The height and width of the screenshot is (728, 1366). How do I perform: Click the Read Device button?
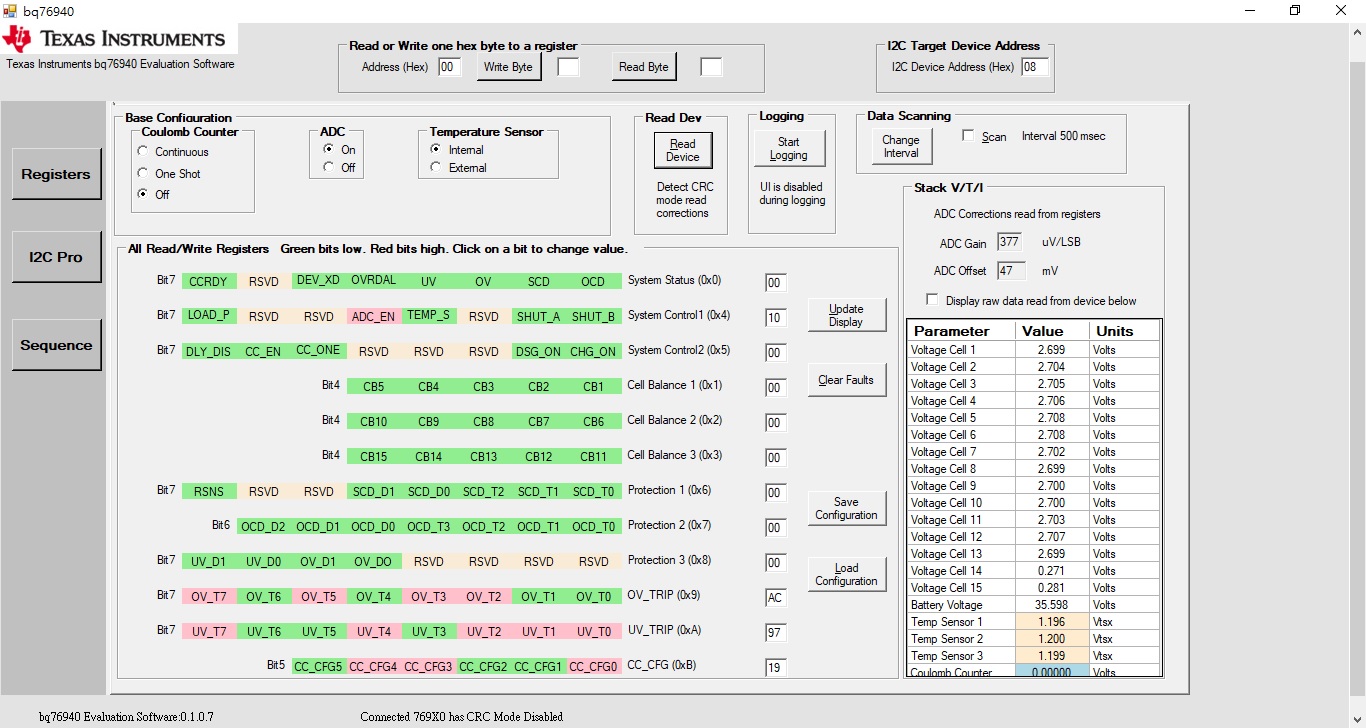tap(683, 150)
